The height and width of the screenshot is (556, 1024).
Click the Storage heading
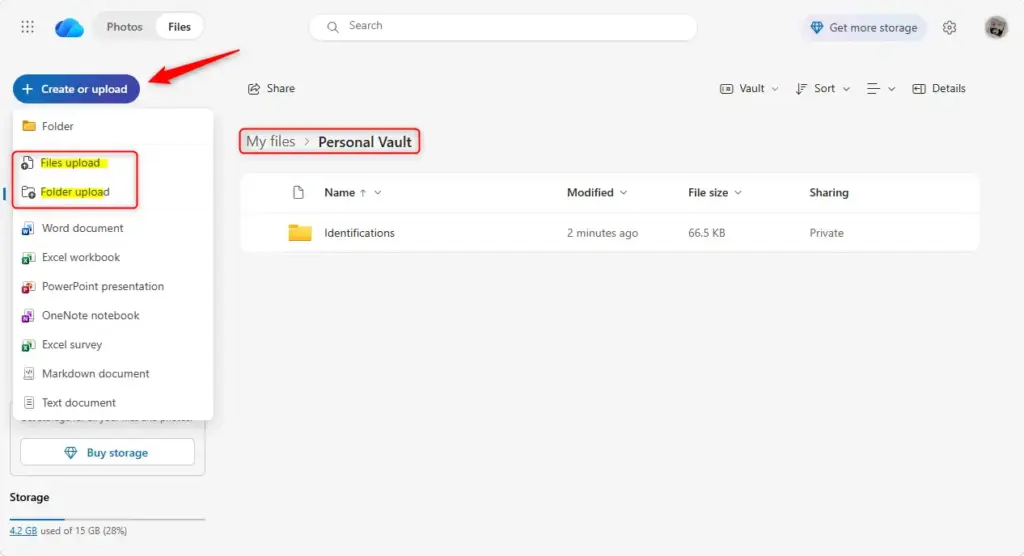click(x=29, y=497)
